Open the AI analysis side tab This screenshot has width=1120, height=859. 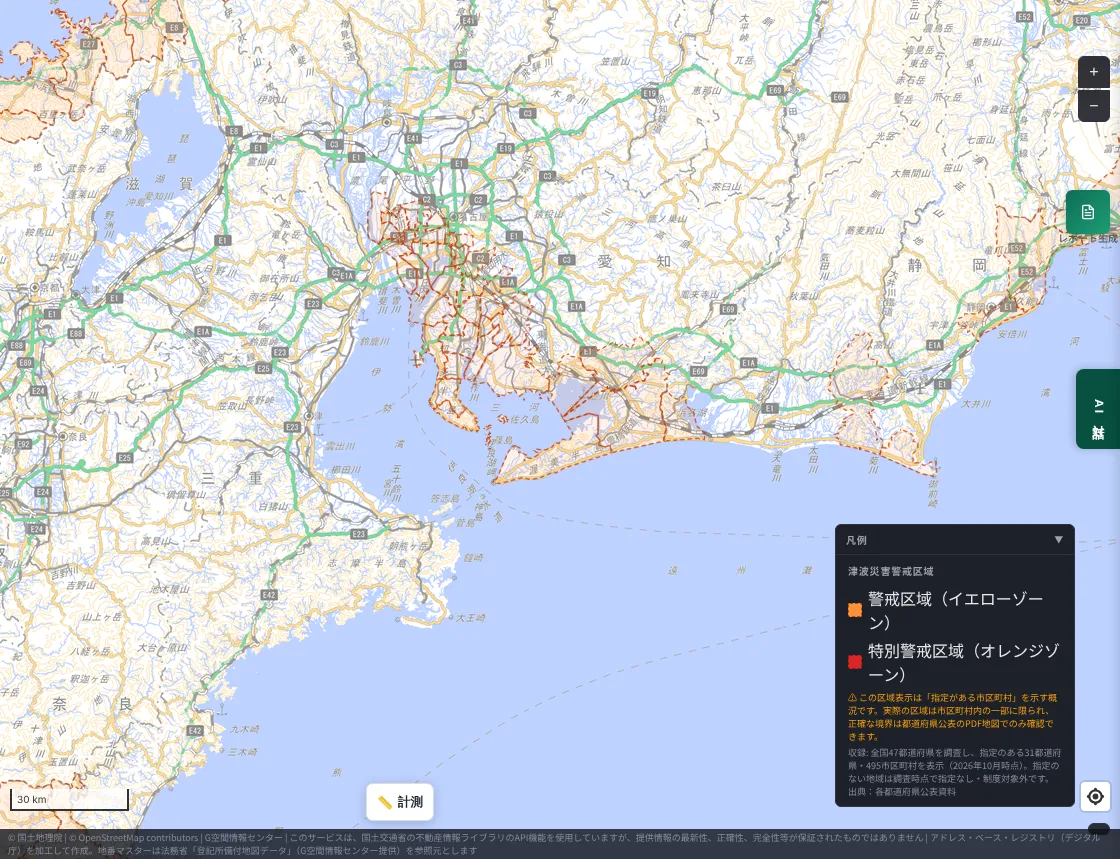click(1098, 409)
